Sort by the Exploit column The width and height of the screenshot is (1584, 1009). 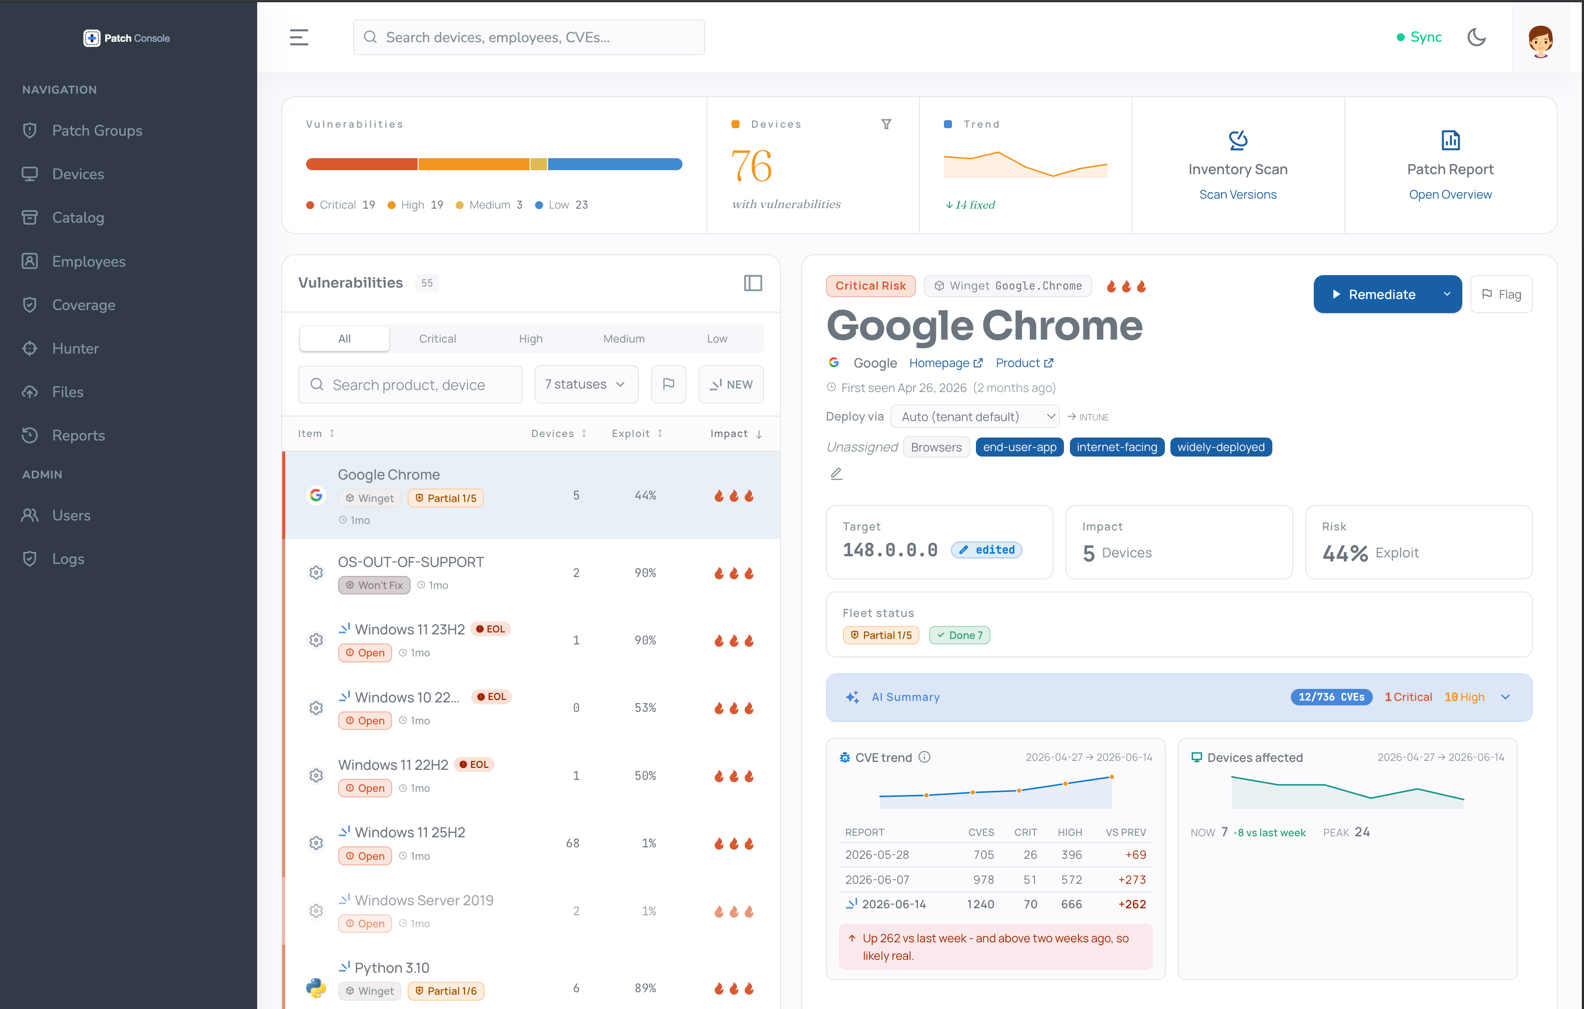pyautogui.click(x=638, y=434)
